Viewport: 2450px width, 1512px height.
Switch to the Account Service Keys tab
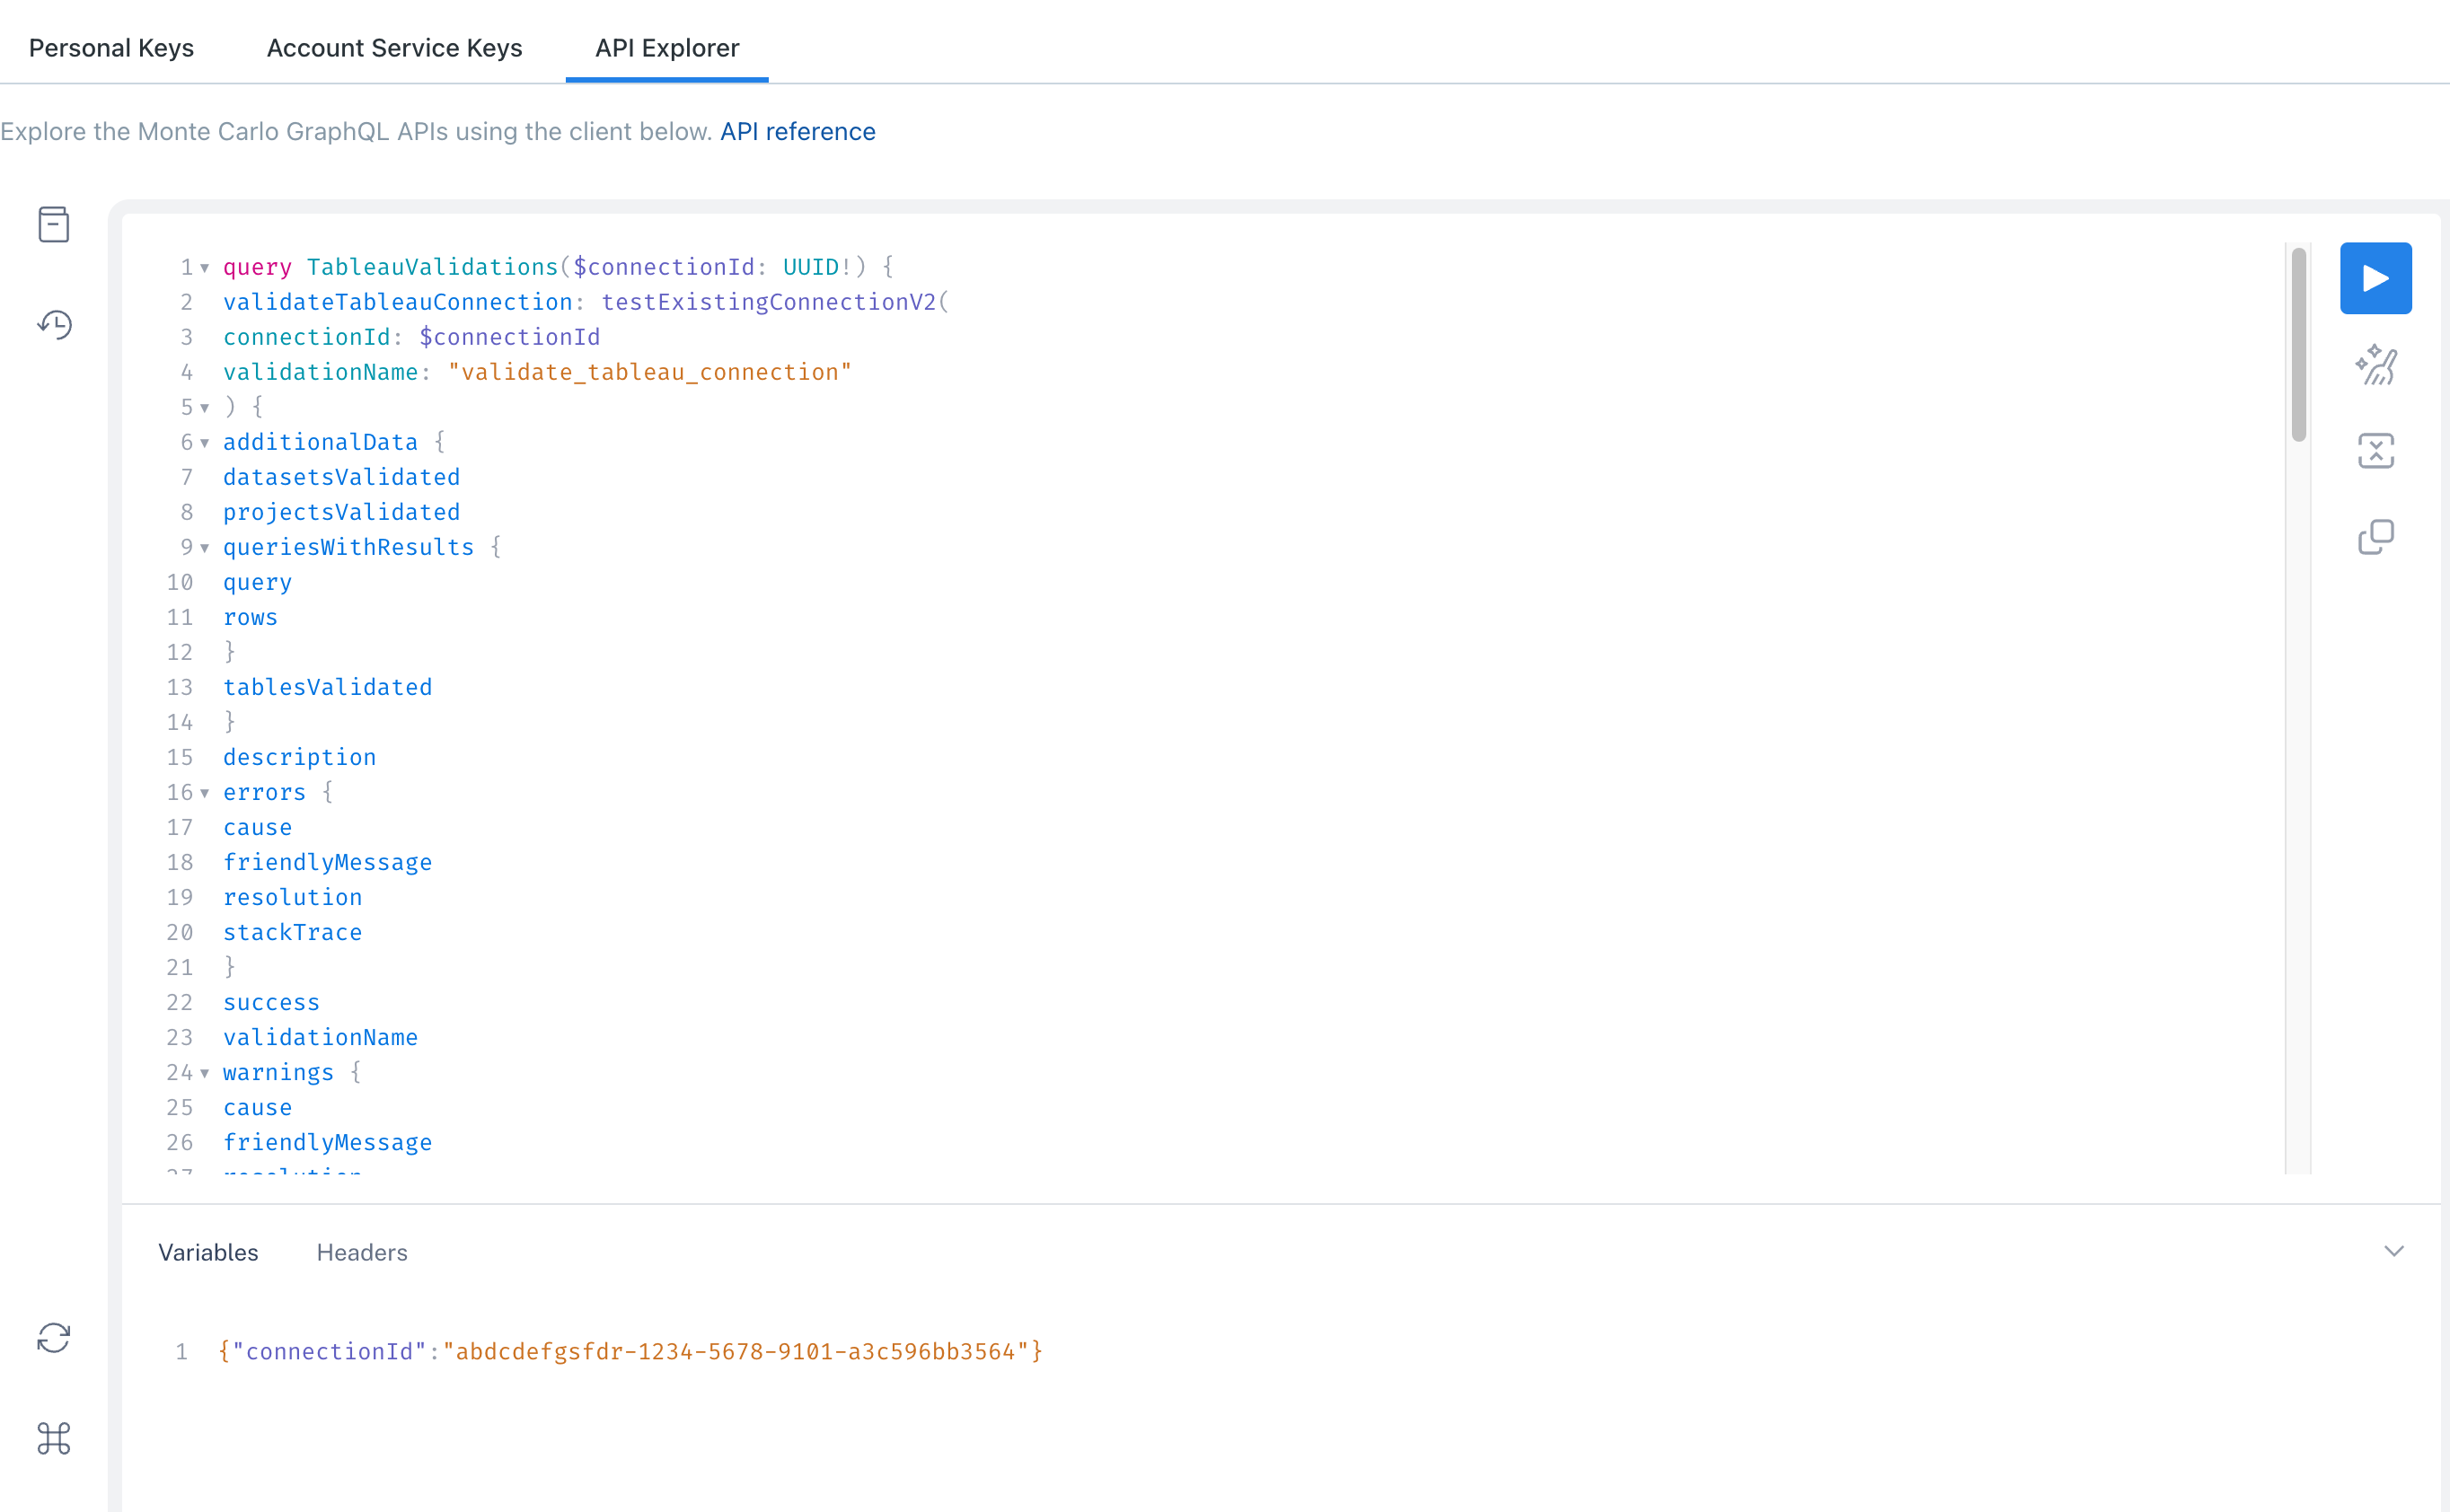(395, 47)
